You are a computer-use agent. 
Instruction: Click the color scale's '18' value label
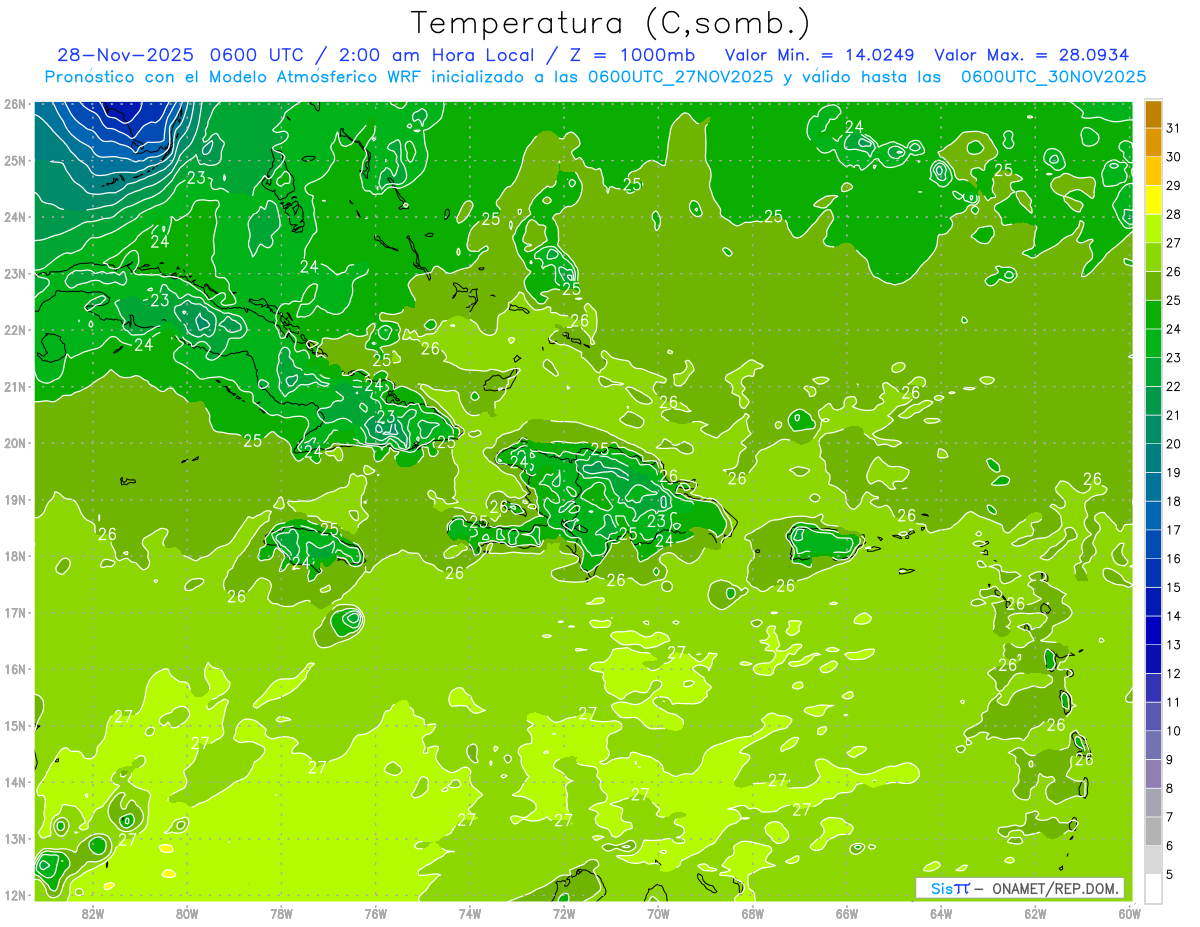[x=1174, y=501]
